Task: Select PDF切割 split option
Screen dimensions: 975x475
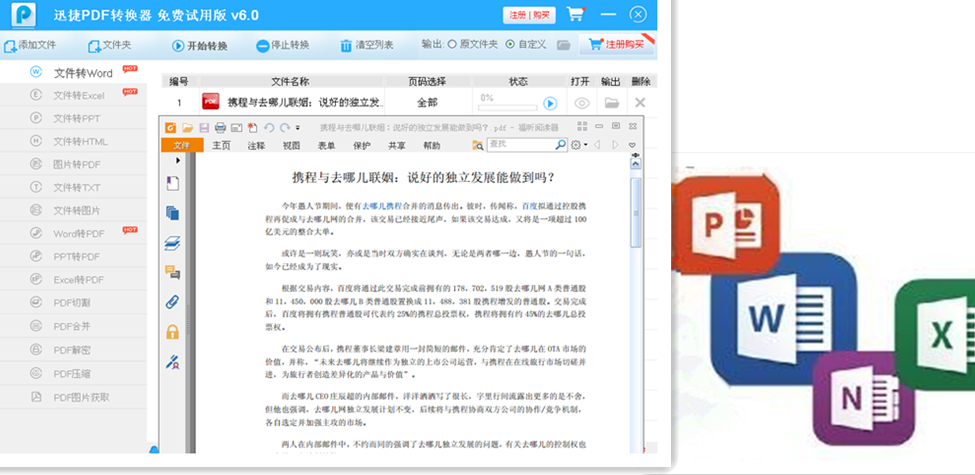Action: point(73,302)
